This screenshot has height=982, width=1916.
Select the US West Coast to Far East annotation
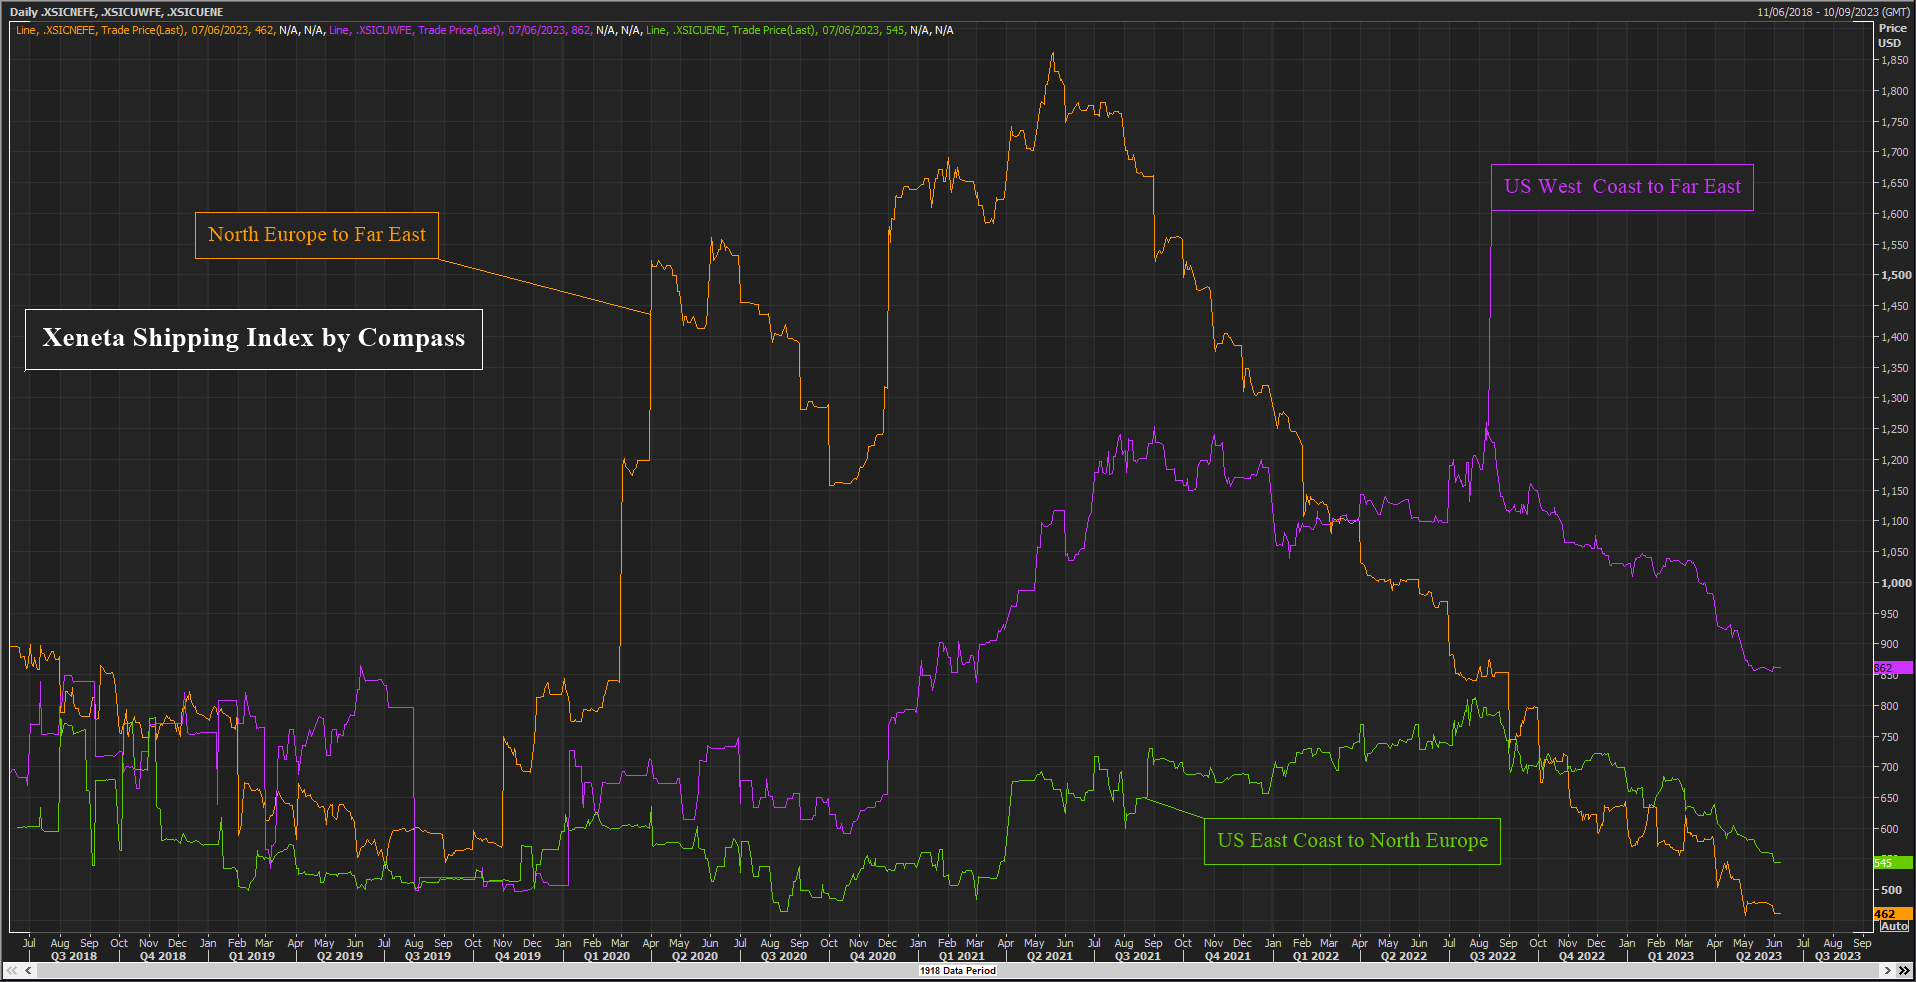pyautogui.click(x=1622, y=187)
